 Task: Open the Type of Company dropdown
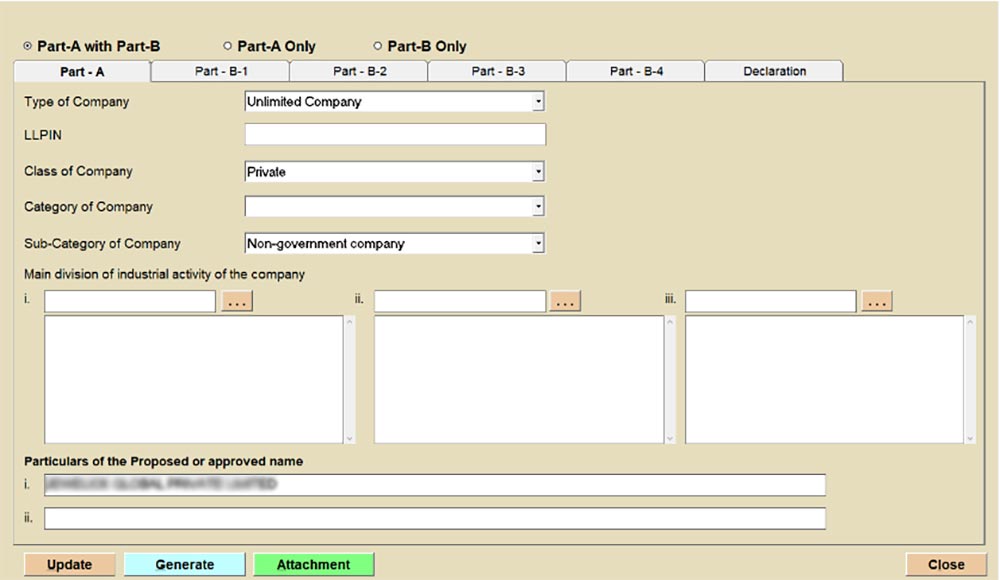coord(538,102)
